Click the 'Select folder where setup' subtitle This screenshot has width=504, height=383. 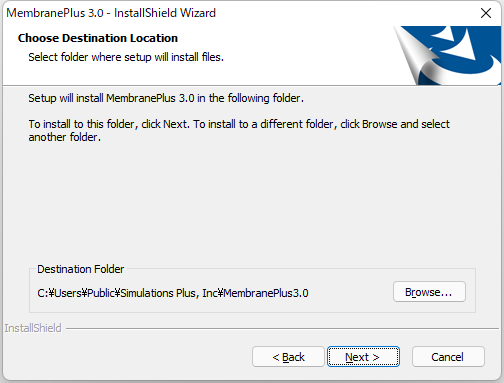pos(126,57)
